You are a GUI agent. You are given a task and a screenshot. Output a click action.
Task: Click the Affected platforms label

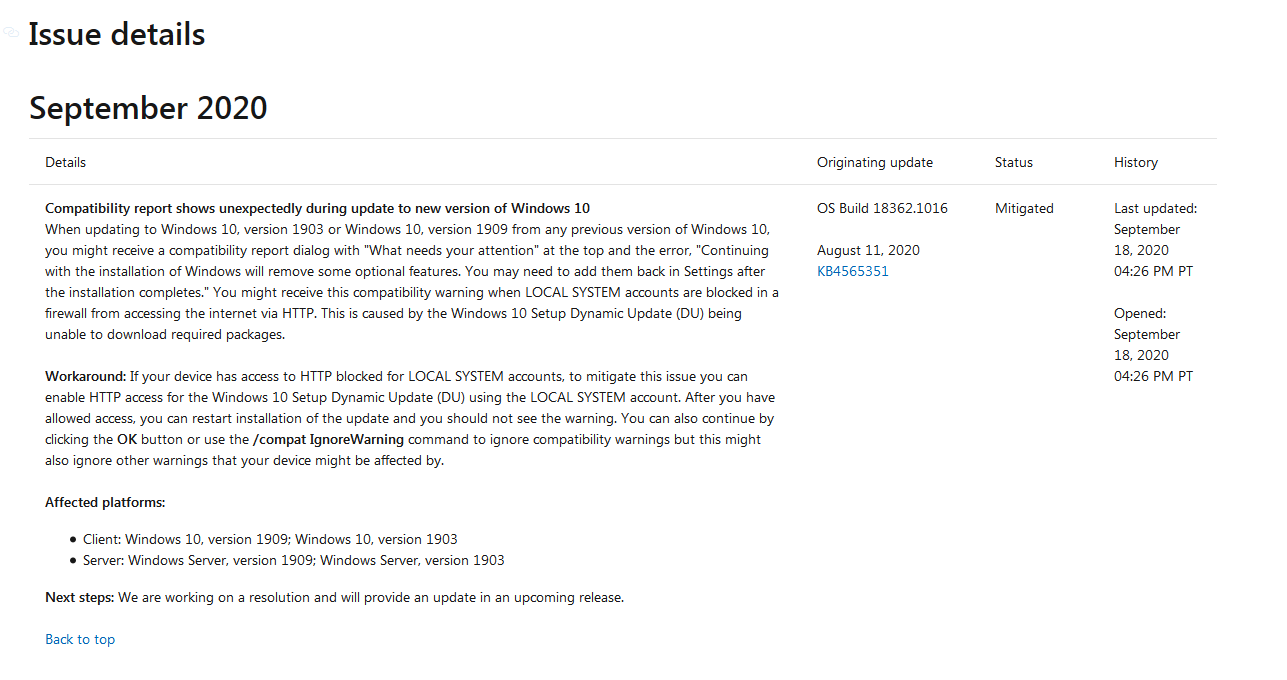click(105, 502)
